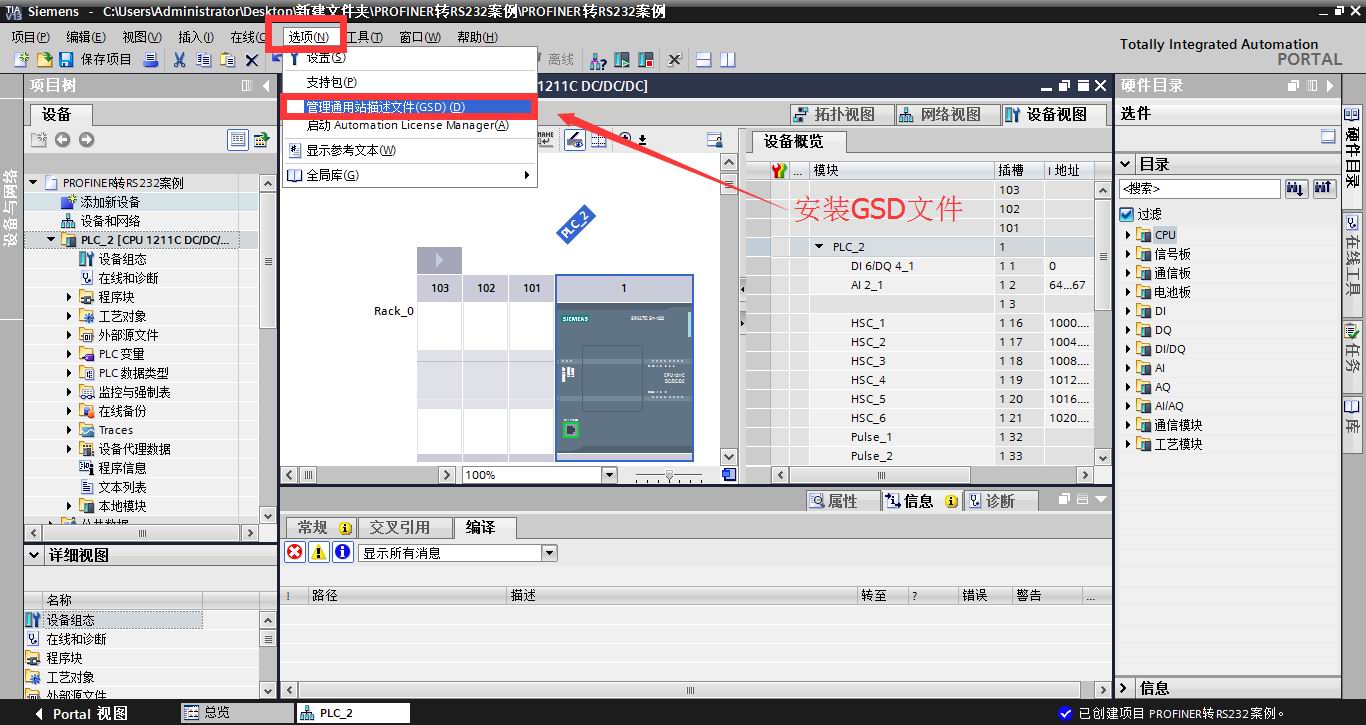Image resolution: width=1366 pixels, height=725 pixels.
Task: Open the 工具 menu
Action: pos(364,37)
